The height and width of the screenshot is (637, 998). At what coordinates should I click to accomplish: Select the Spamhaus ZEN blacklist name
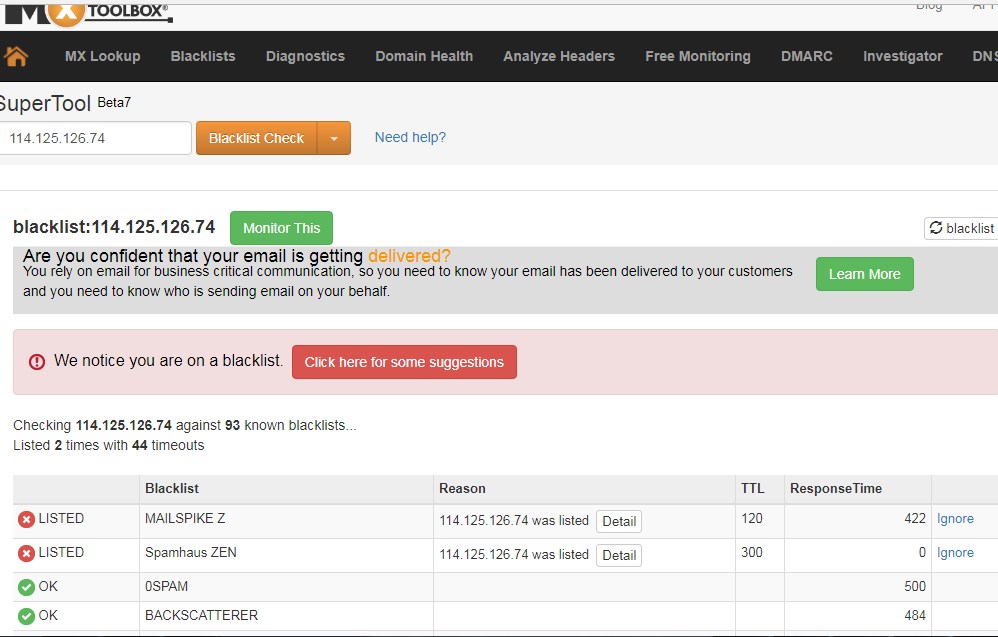coord(191,552)
